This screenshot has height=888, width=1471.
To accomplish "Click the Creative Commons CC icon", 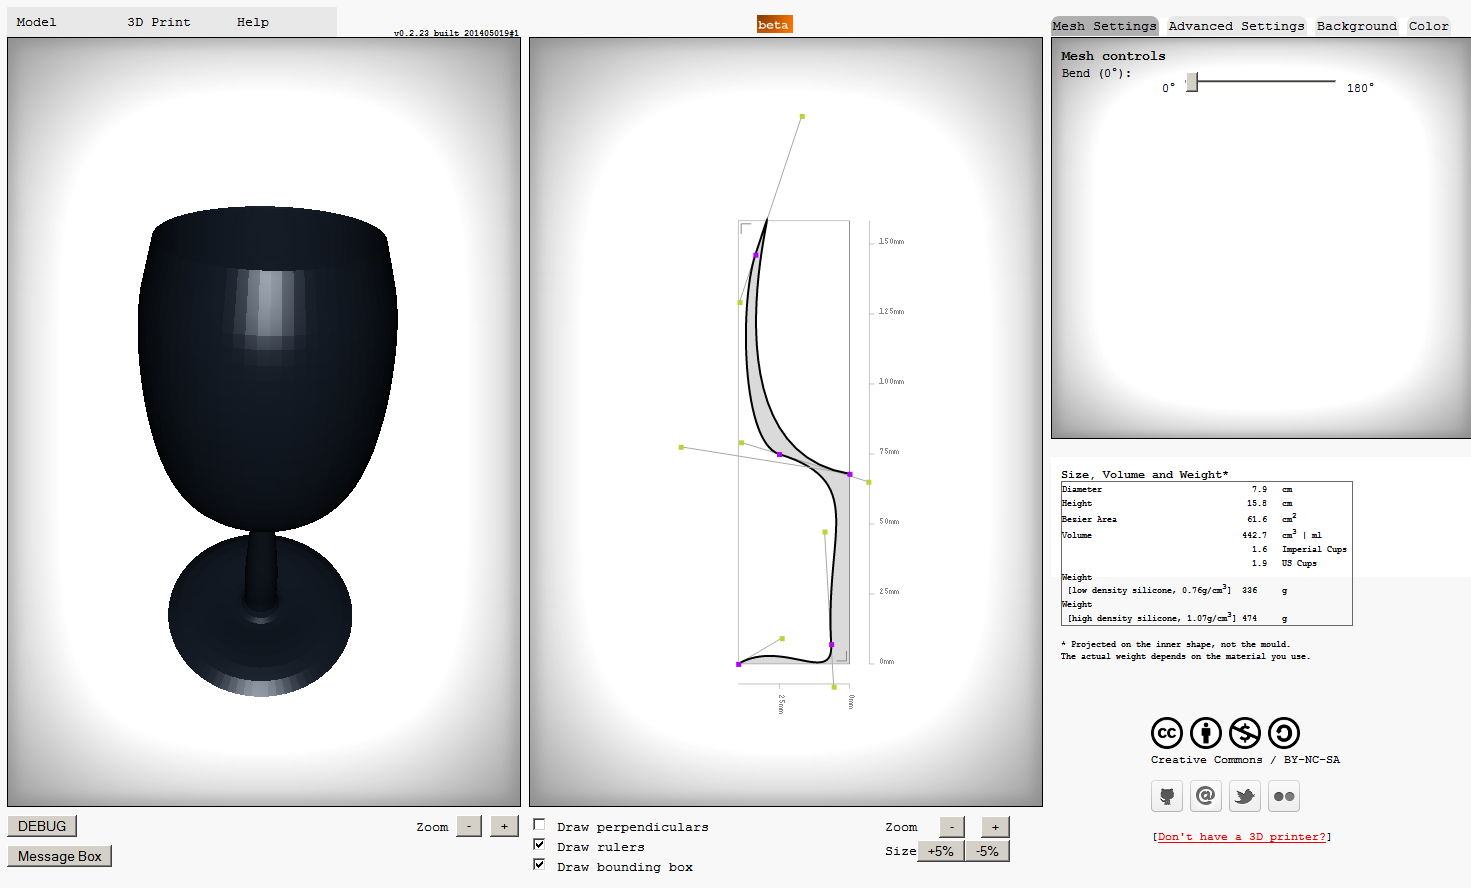I will (x=1167, y=733).
